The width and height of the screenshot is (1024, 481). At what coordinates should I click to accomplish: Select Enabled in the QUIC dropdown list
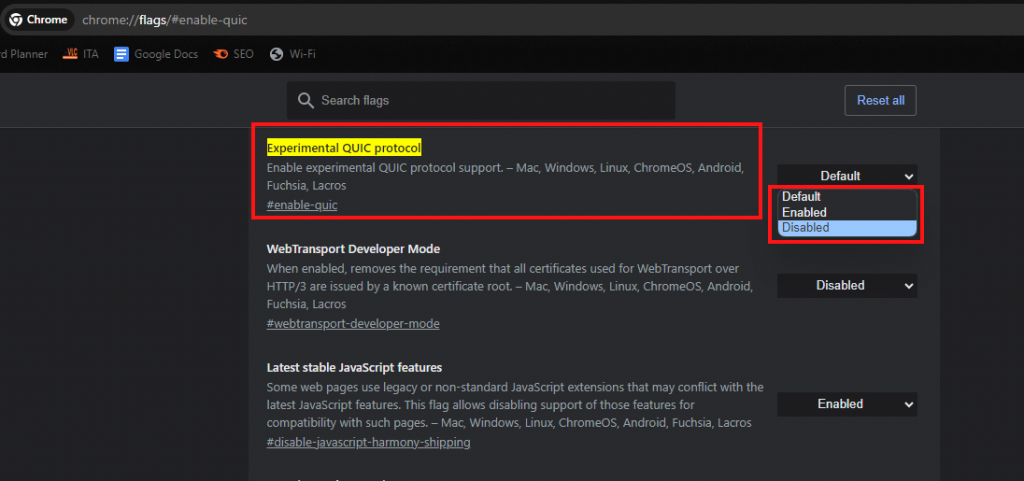pyautogui.click(x=804, y=212)
